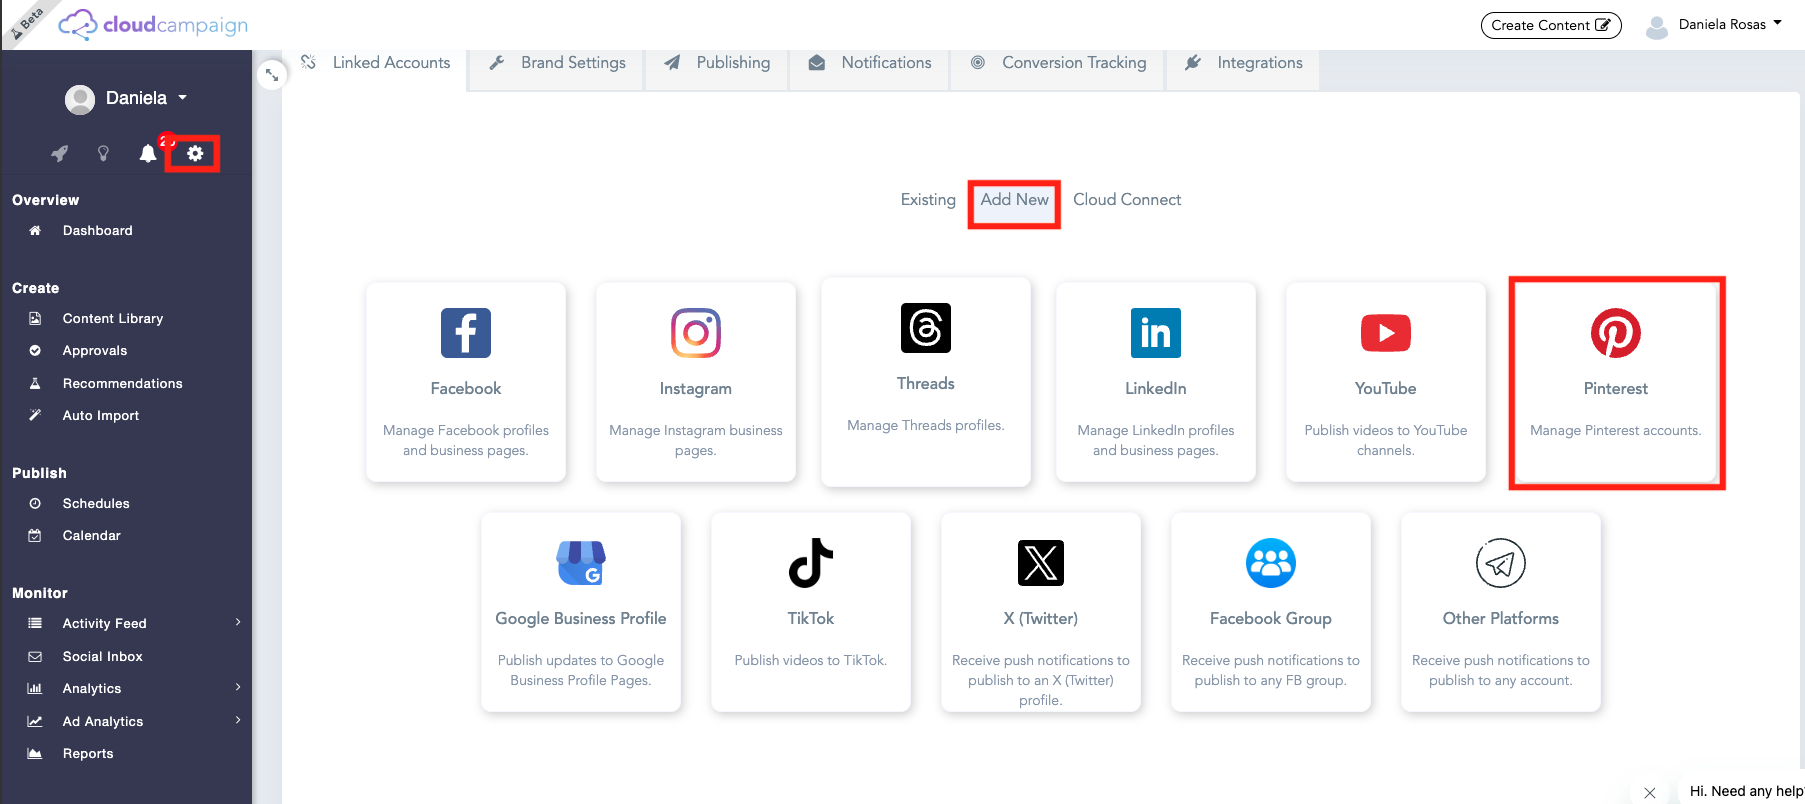
Task: Click the Google Business Profile store icon
Action: [x=581, y=563]
